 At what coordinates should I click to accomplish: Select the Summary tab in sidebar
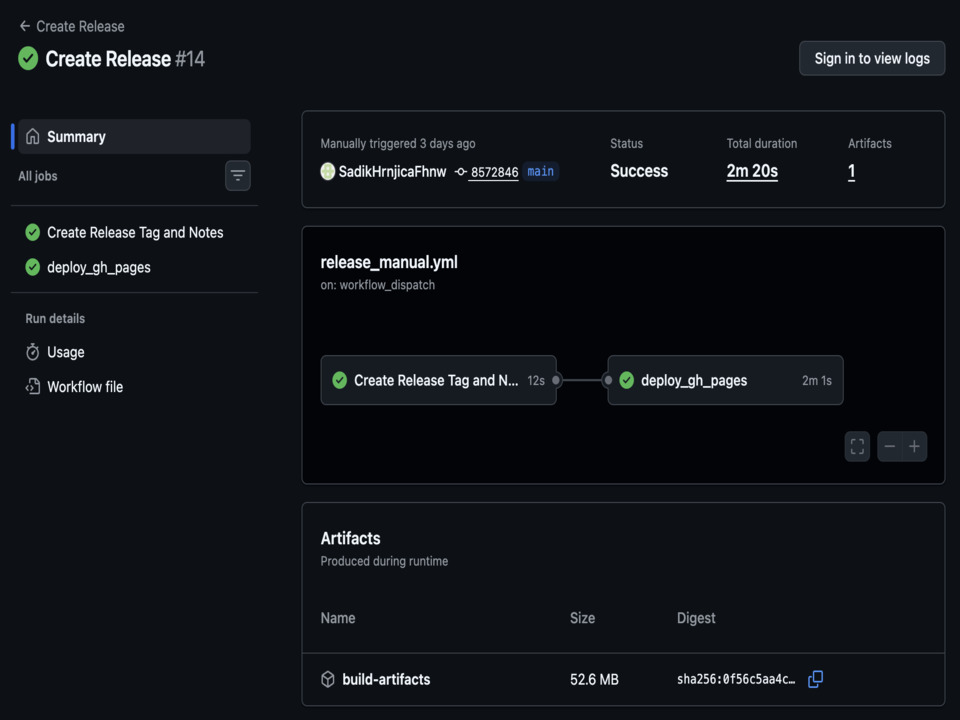[134, 137]
